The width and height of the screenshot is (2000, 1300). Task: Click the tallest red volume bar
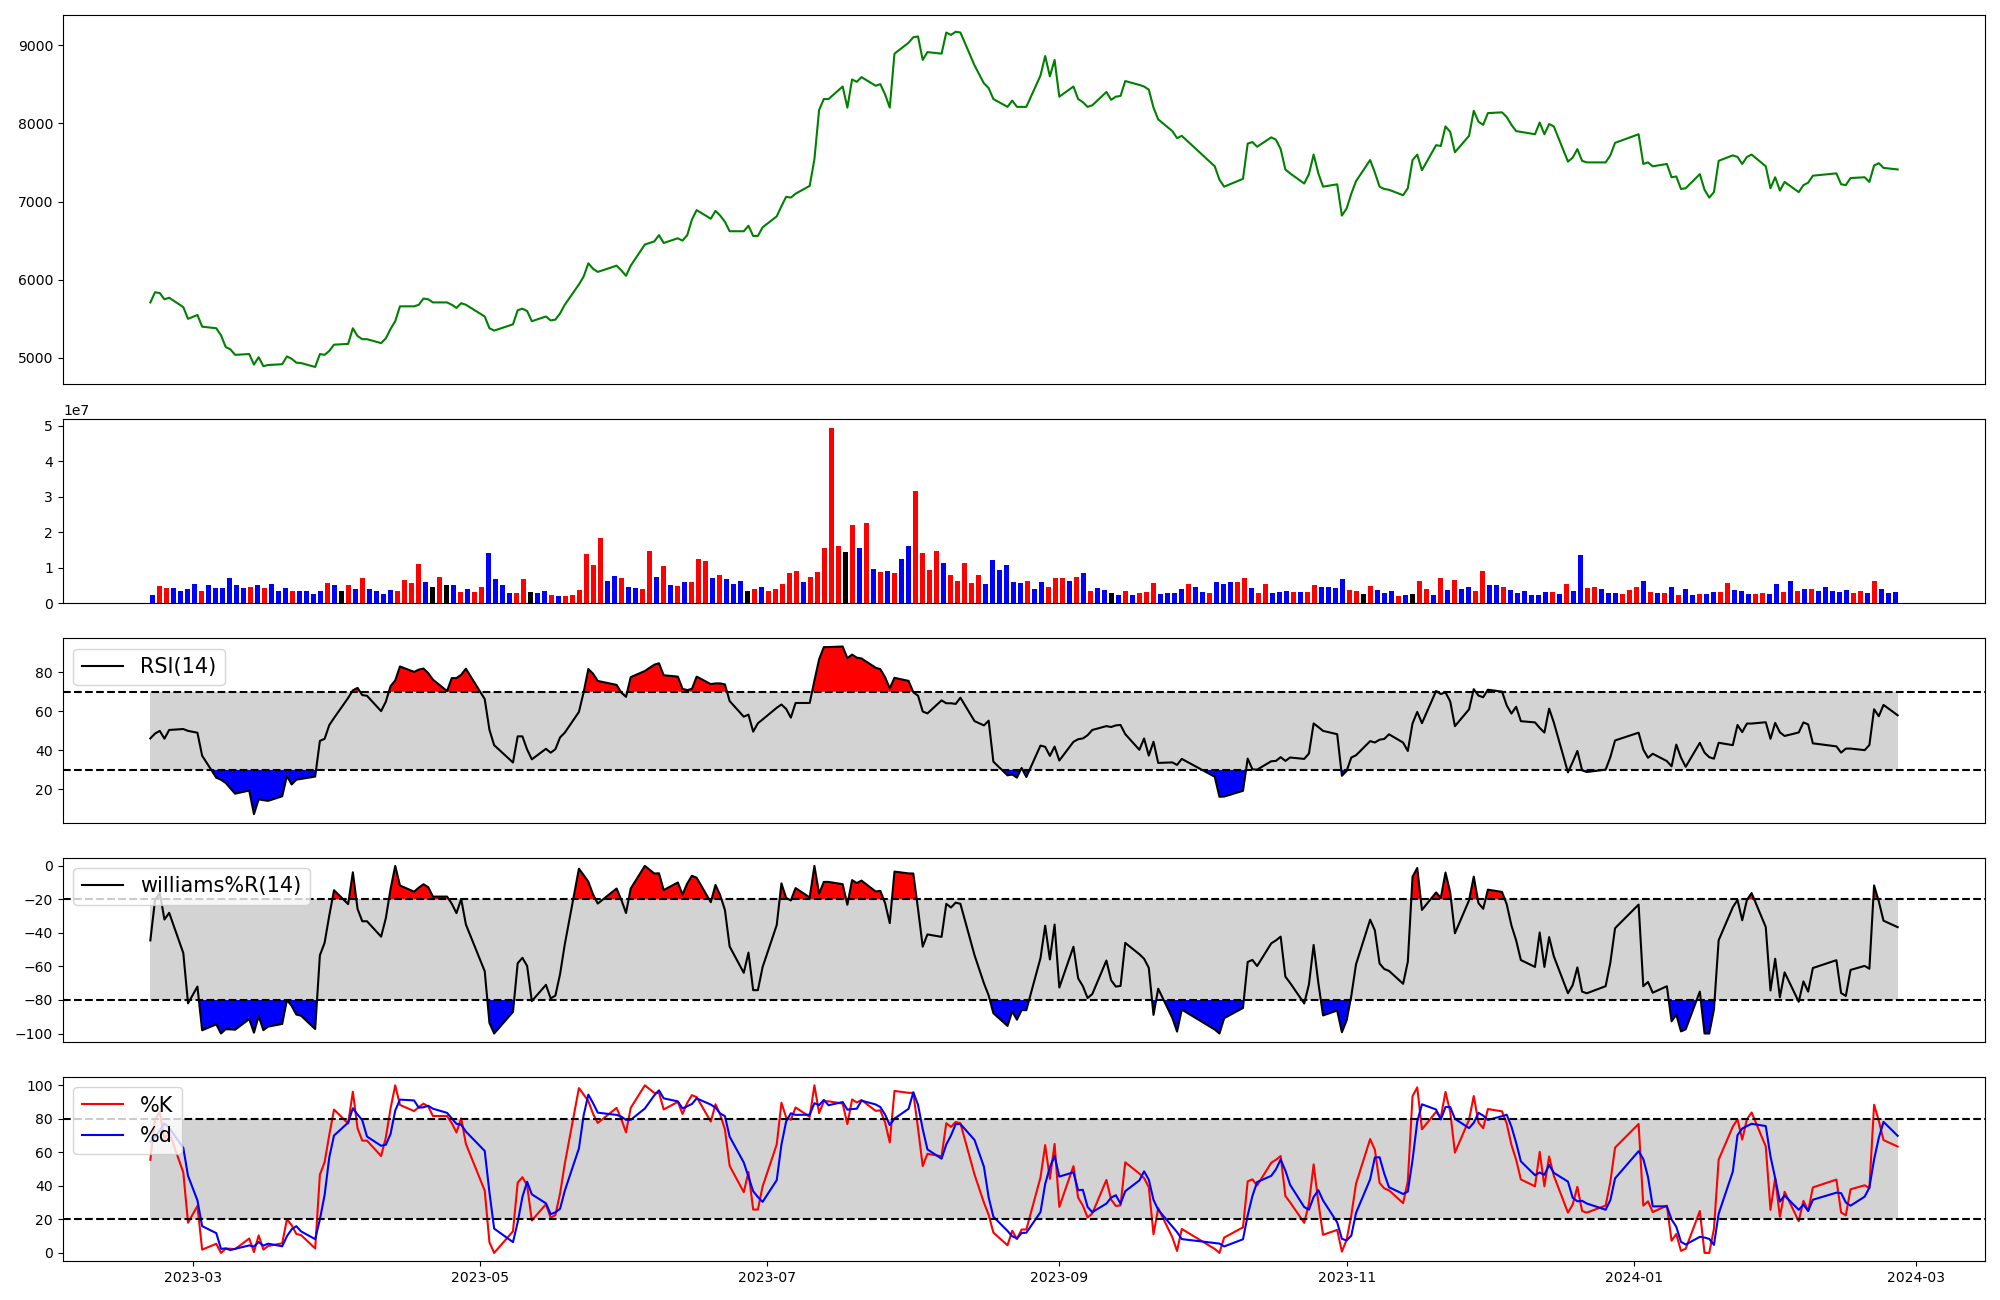coord(831,515)
